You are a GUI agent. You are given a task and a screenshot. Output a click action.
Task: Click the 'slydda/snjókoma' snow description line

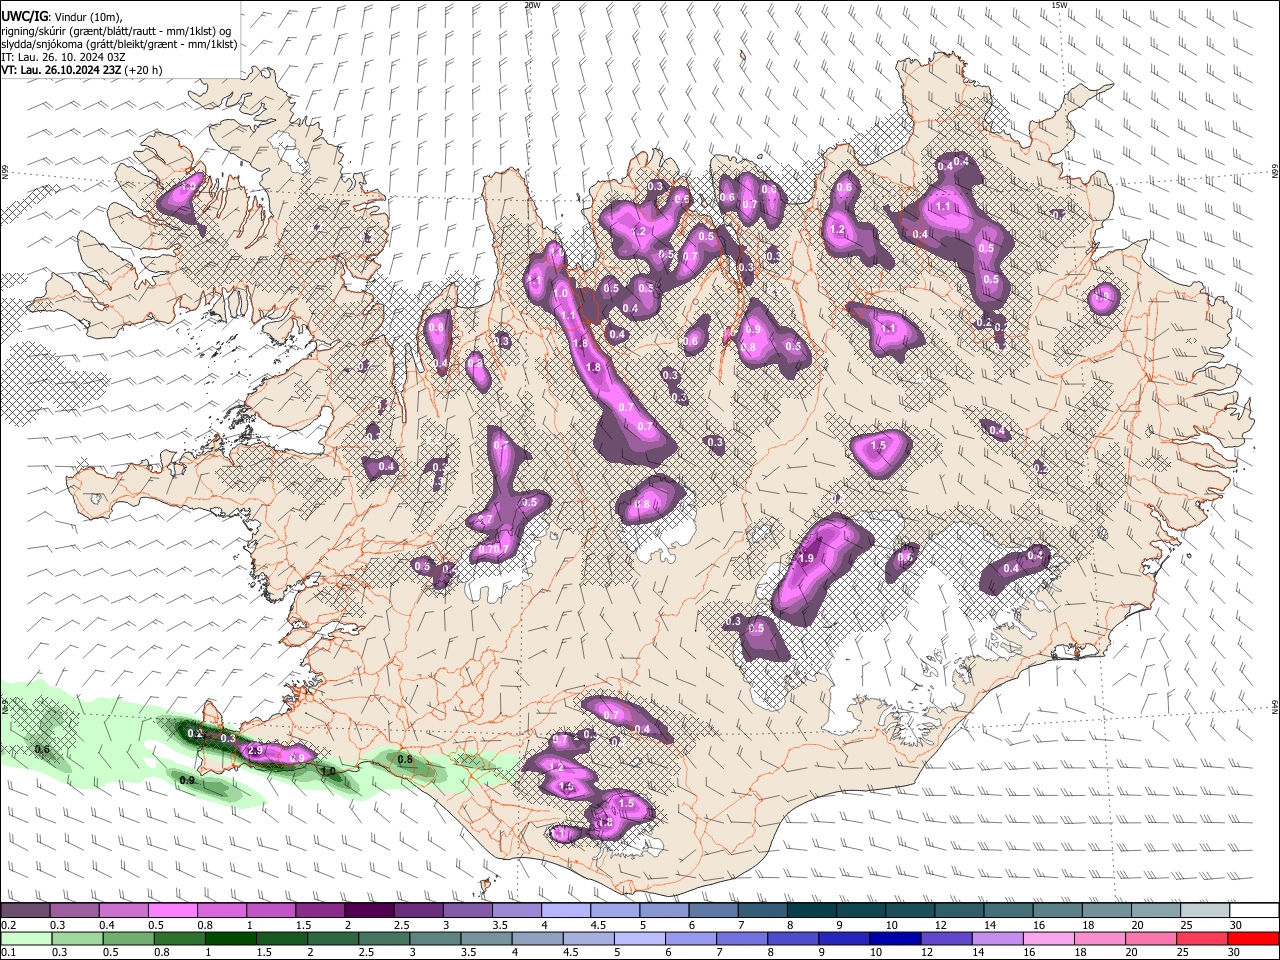tap(119, 45)
